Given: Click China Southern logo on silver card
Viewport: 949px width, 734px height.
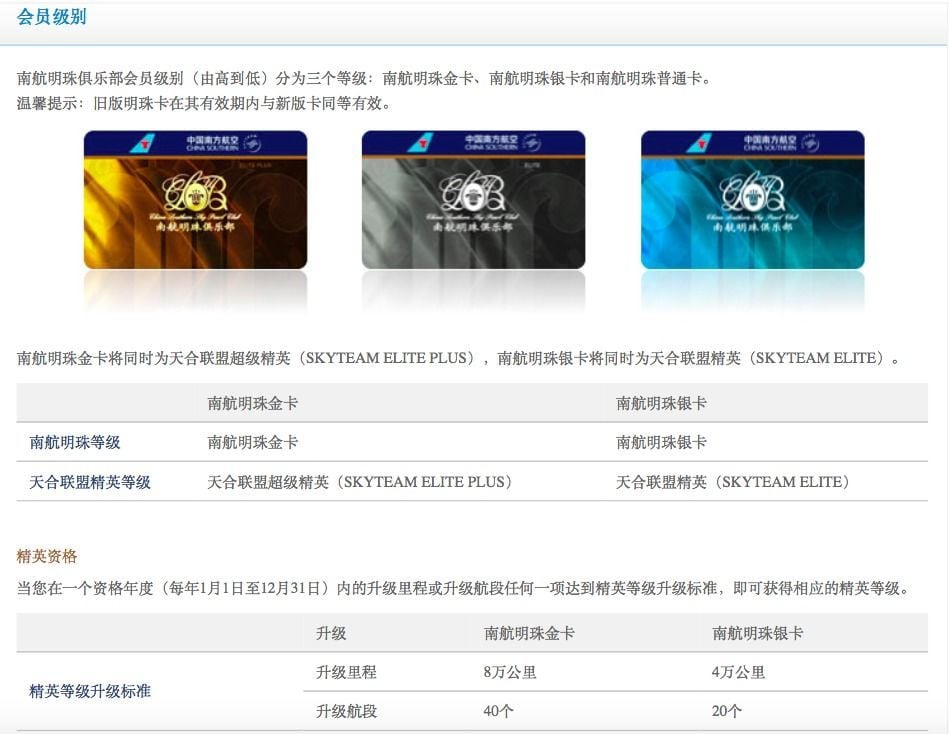Looking at the screenshot, I should (x=421, y=143).
